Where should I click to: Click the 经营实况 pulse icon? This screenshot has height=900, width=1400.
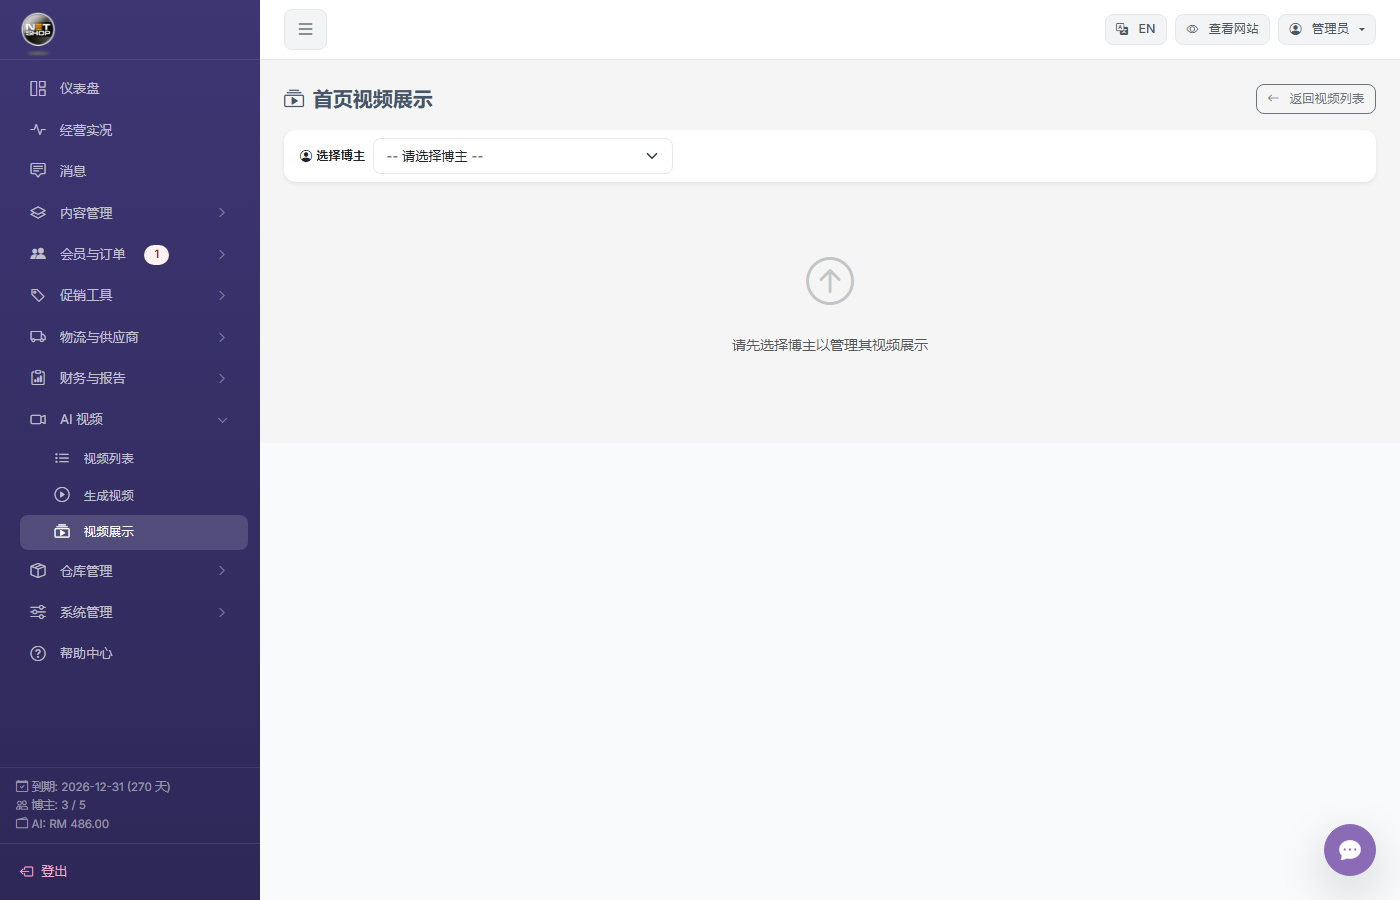pos(38,130)
